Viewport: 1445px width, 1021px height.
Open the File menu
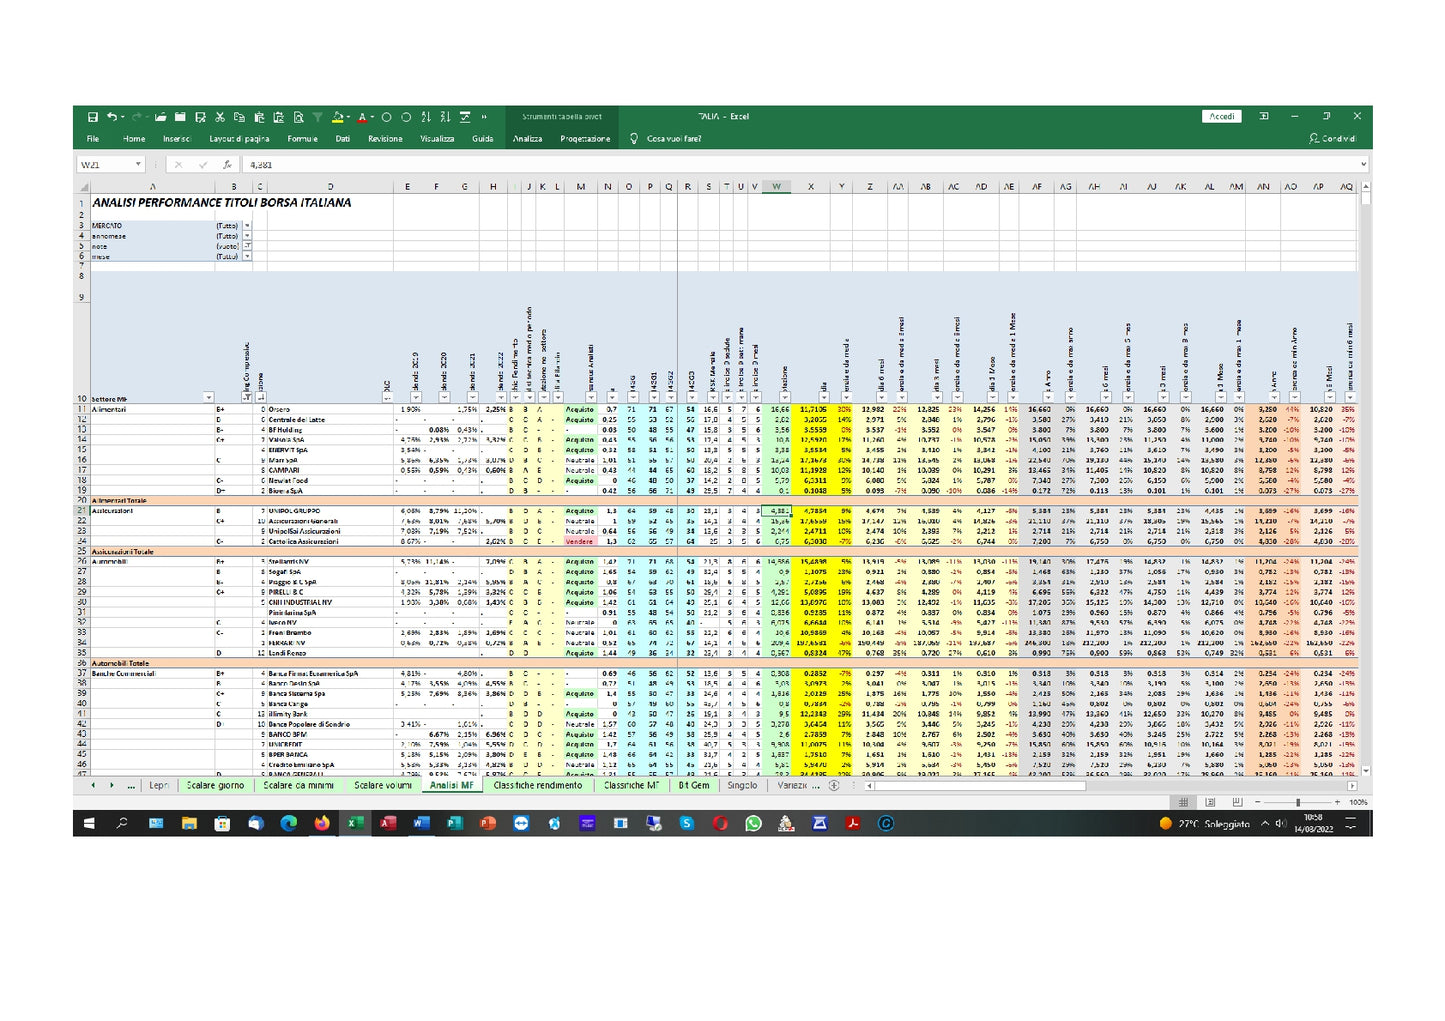tap(93, 139)
